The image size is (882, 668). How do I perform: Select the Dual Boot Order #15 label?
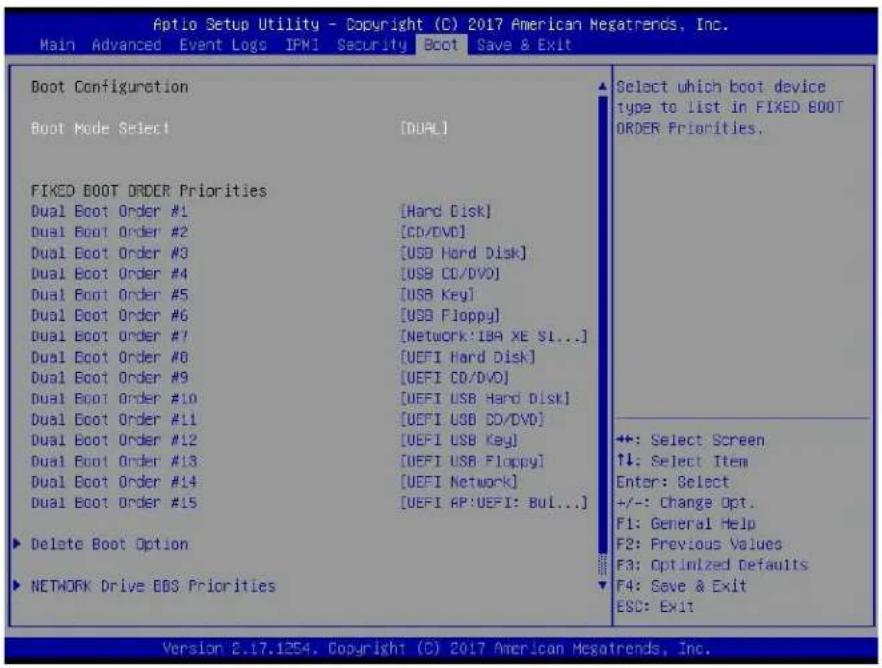pyautogui.click(x=114, y=503)
